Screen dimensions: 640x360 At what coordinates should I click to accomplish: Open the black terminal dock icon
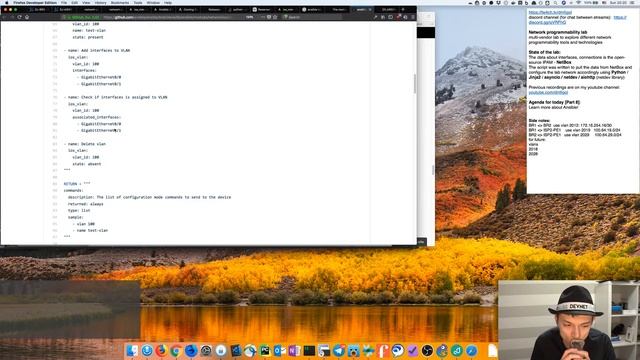point(309,351)
